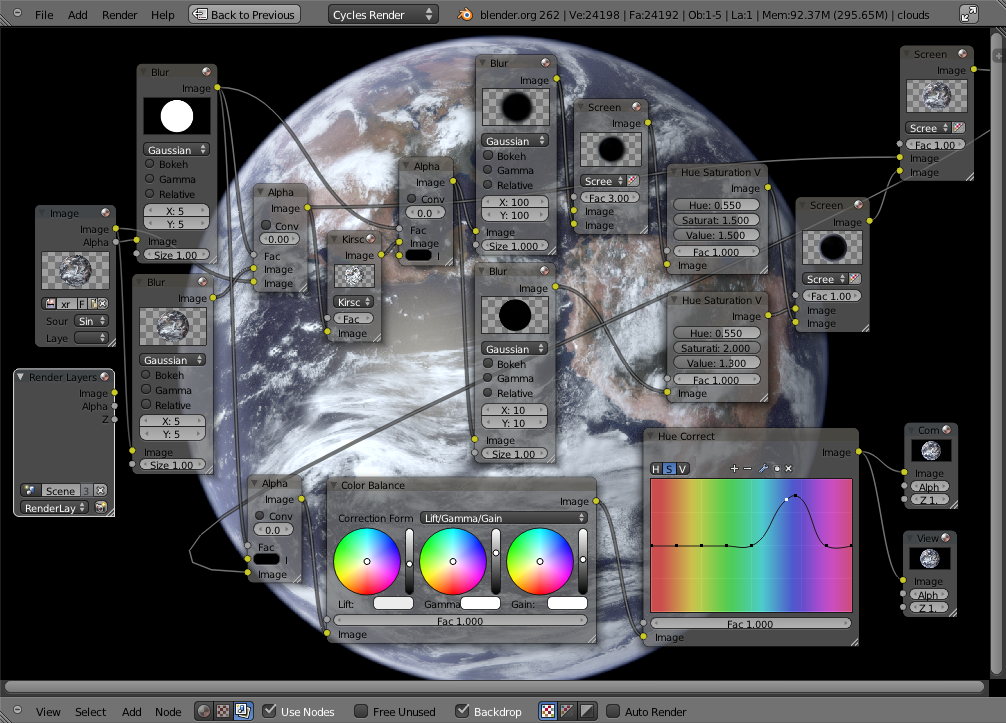Open the Lift/Gamma/Gain correction formula dropdown
Image resolution: width=1006 pixels, height=723 pixels.
pyautogui.click(x=504, y=518)
